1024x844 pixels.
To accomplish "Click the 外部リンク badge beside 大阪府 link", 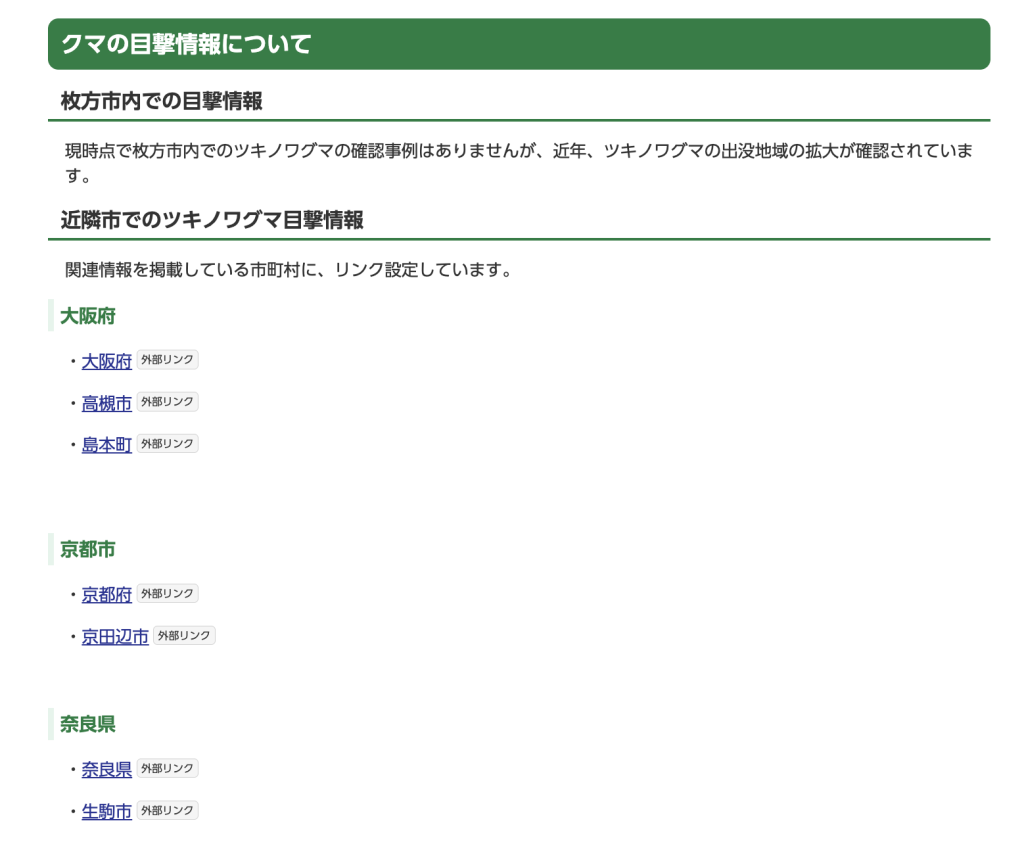I will coord(167,360).
